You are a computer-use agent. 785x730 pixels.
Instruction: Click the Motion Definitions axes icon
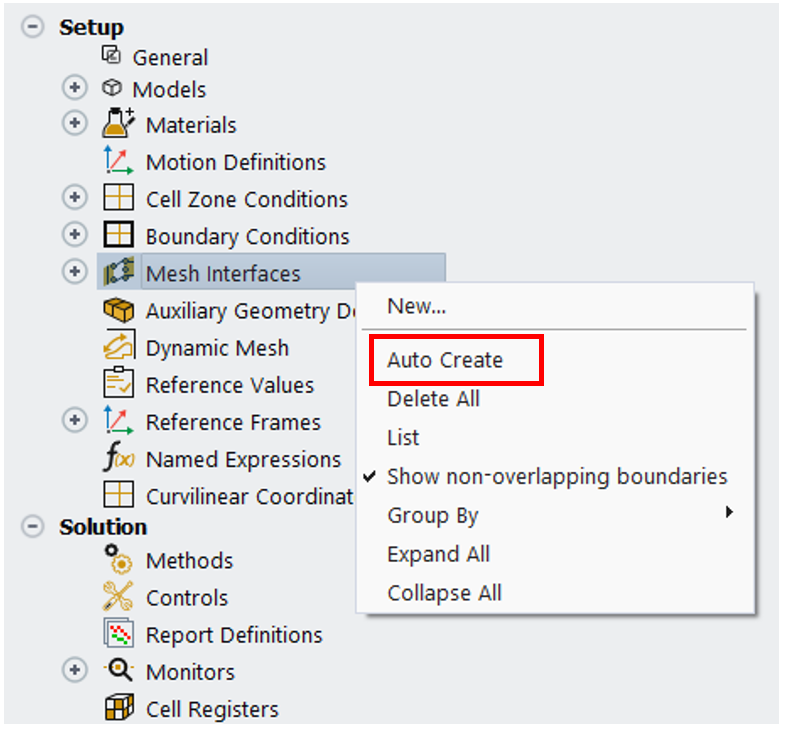pos(119,161)
